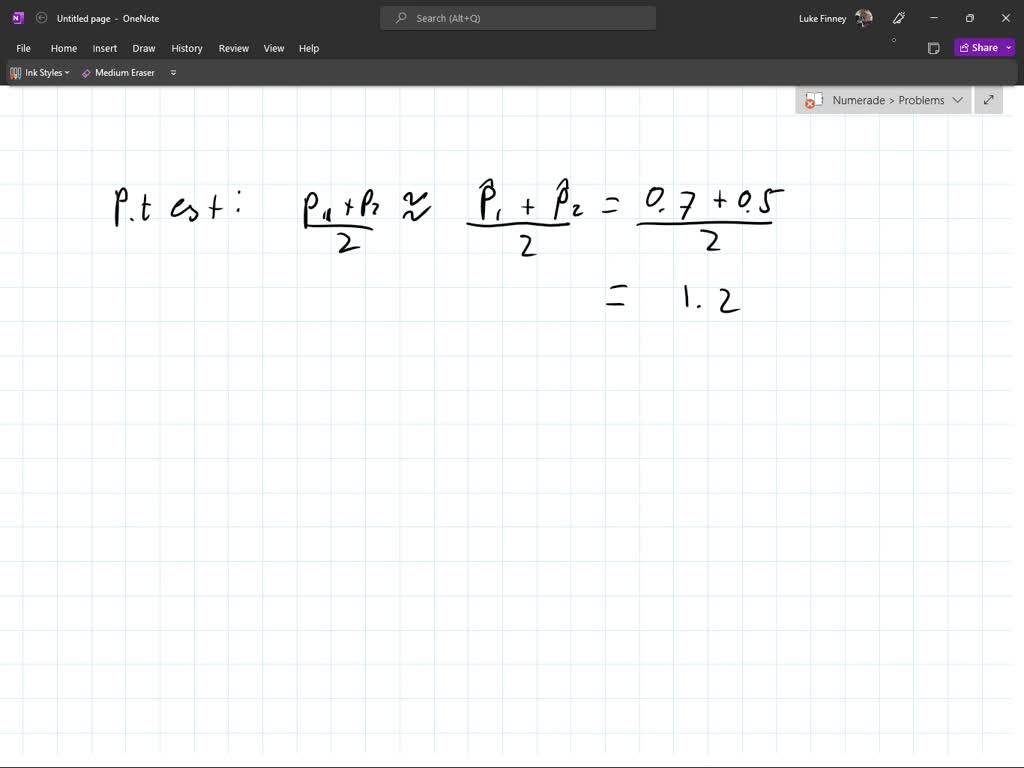Select the Medium Eraser tool icon
The width and height of the screenshot is (1024, 768).
[x=86, y=72]
